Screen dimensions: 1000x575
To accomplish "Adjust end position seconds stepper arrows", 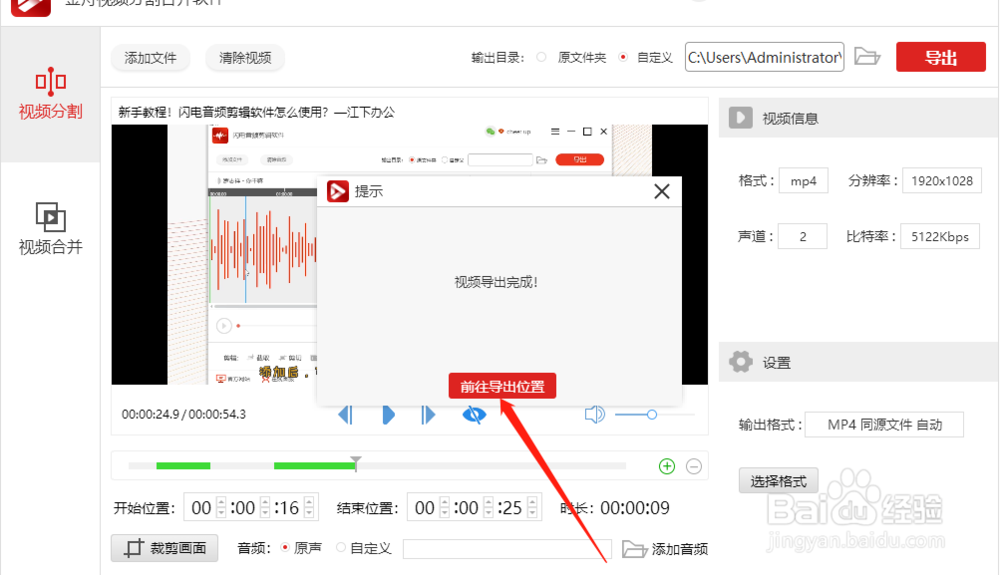I will pos(533,508).
